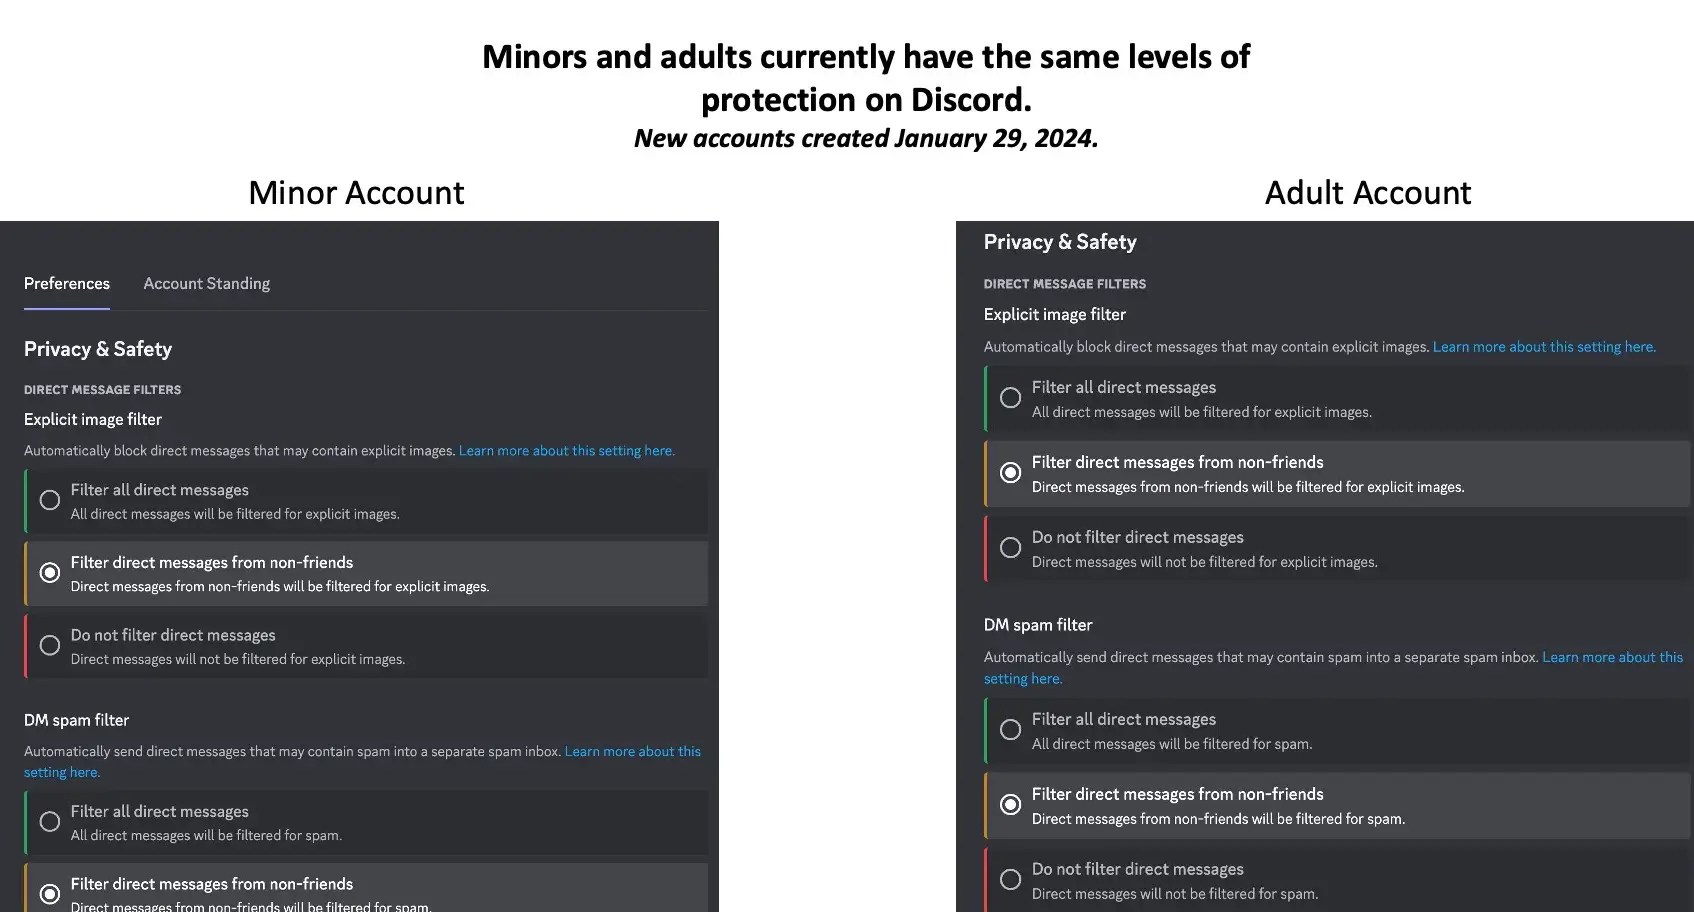1694x912 pixels.
Task: Click the minor panel's 'DM spam filter' heading
Action: coord(77,720)
